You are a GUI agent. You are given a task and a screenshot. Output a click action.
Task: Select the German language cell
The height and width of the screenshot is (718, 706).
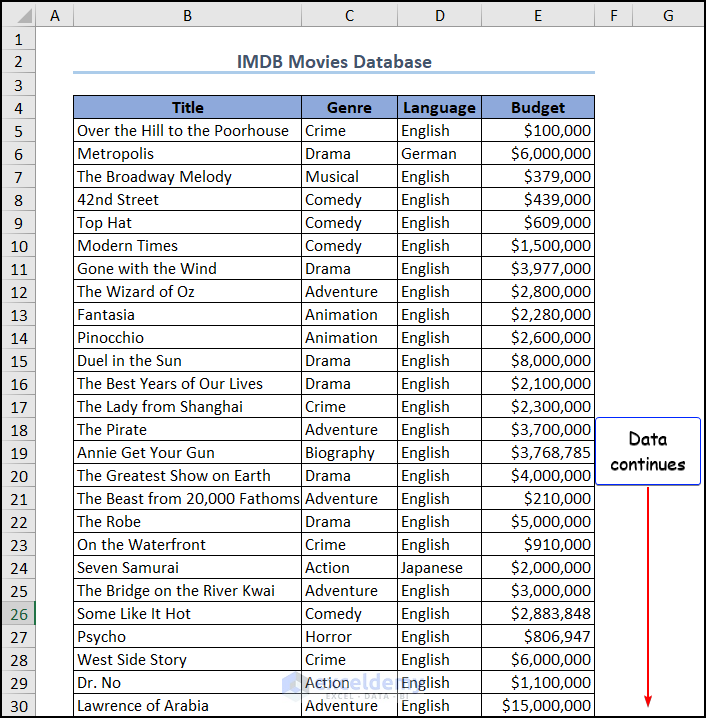coord(440,153)
